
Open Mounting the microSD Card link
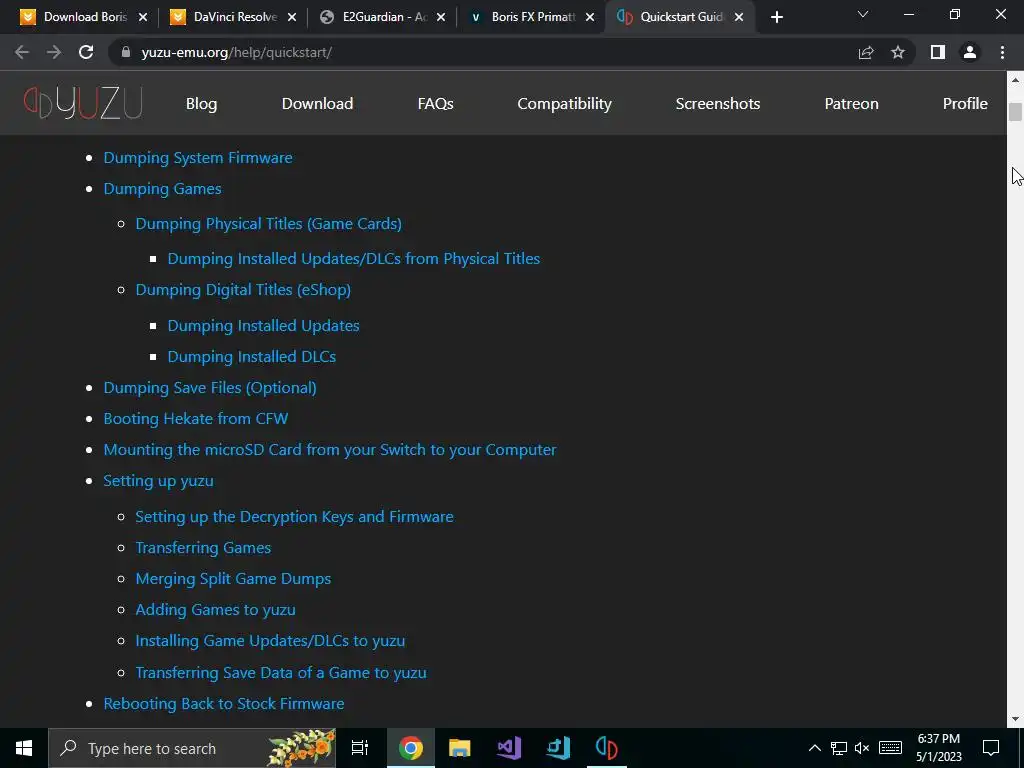click(330, 450)
